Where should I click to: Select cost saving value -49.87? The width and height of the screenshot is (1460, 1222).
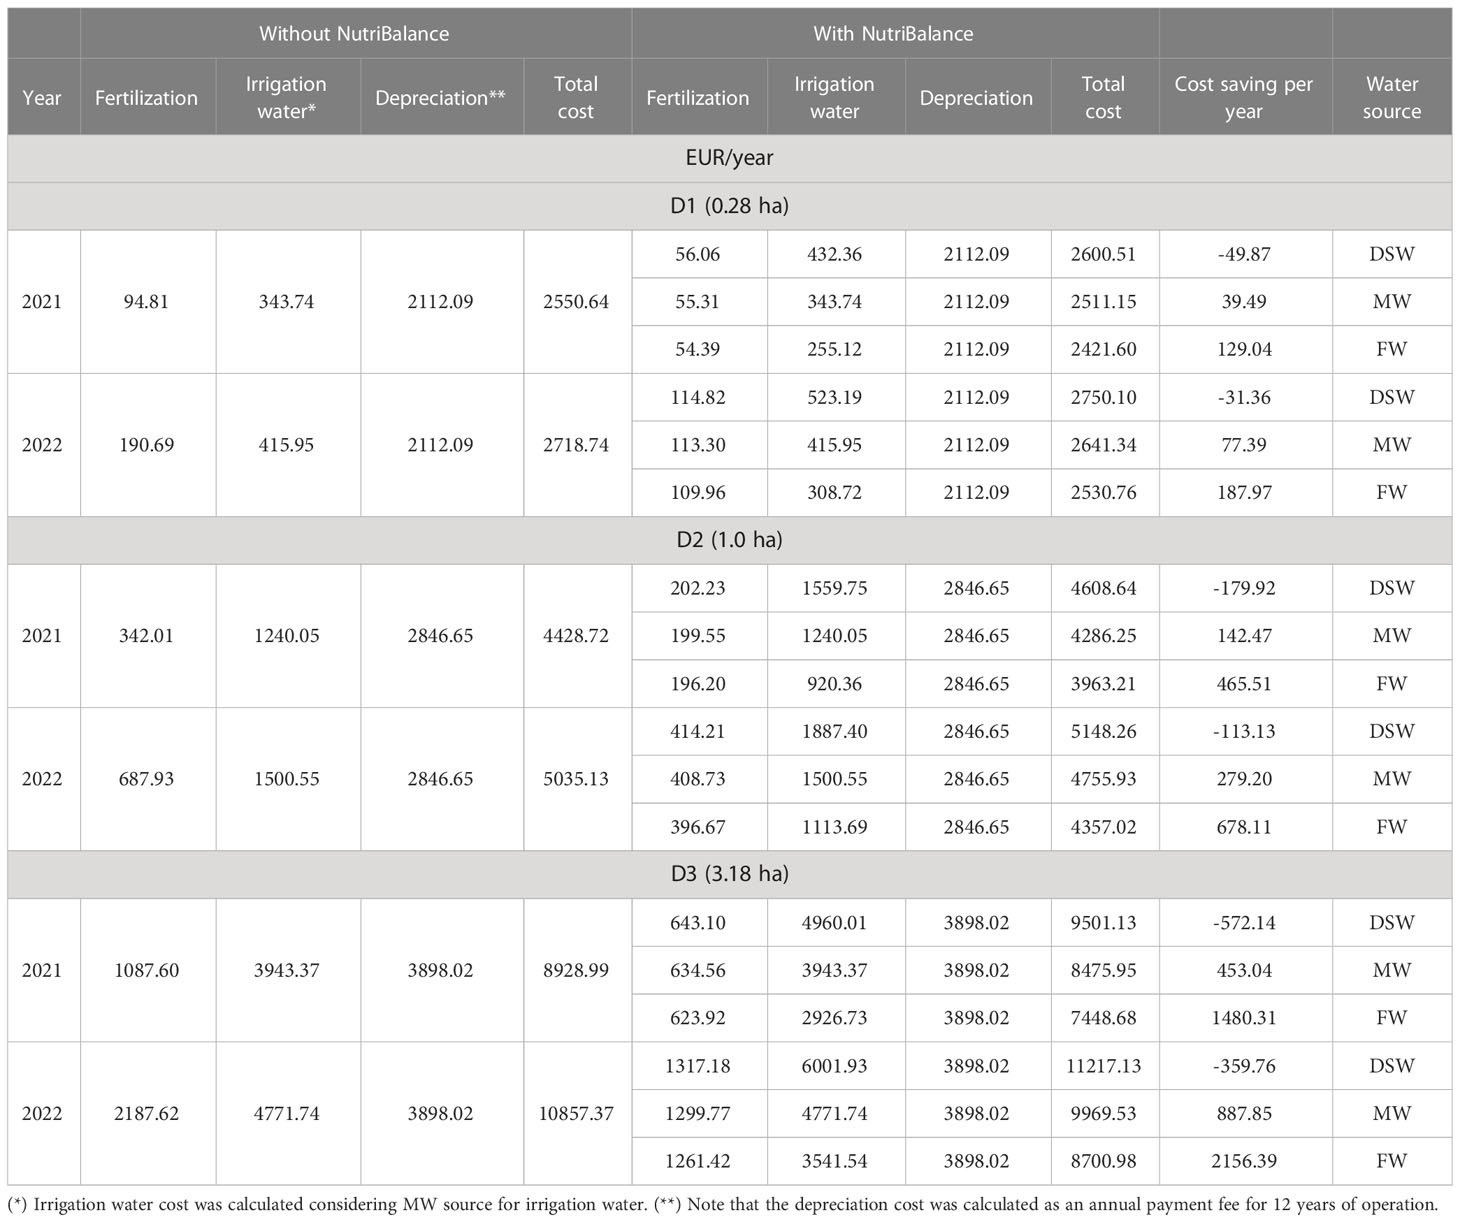click(1244, 254)
